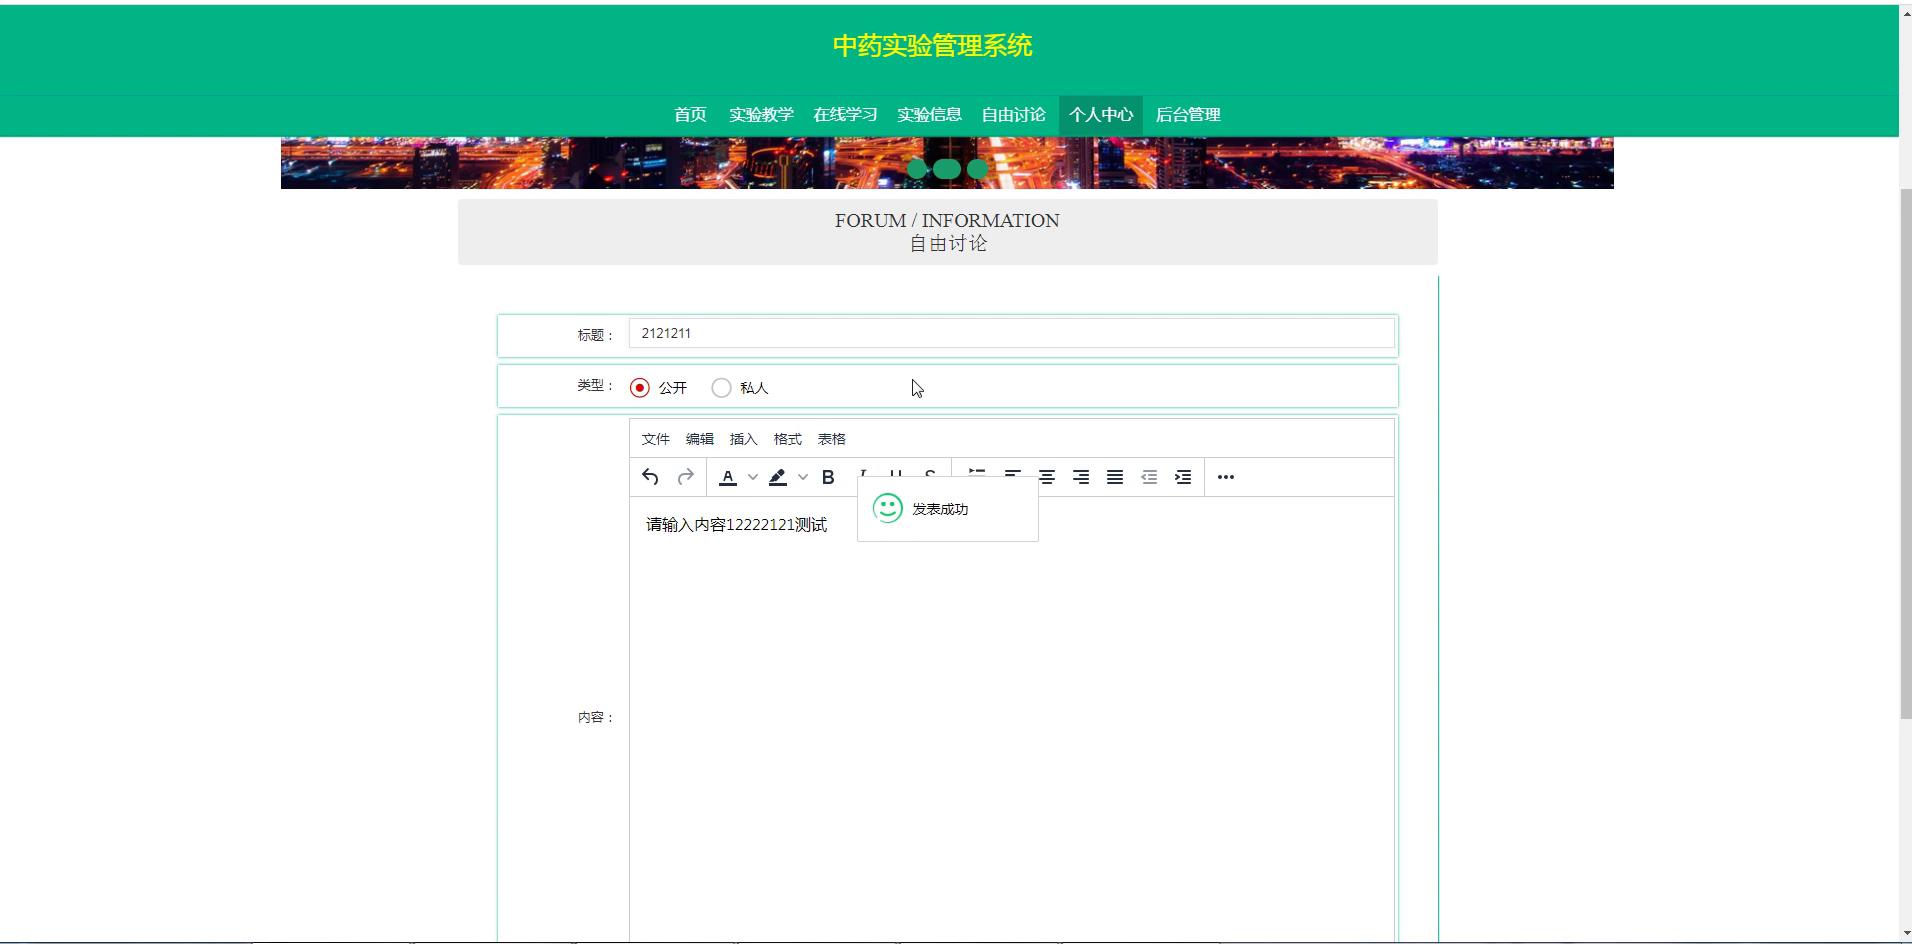1912x944 pixels.
Task: Apply right alignment to text
Action: coord(1081,477)
